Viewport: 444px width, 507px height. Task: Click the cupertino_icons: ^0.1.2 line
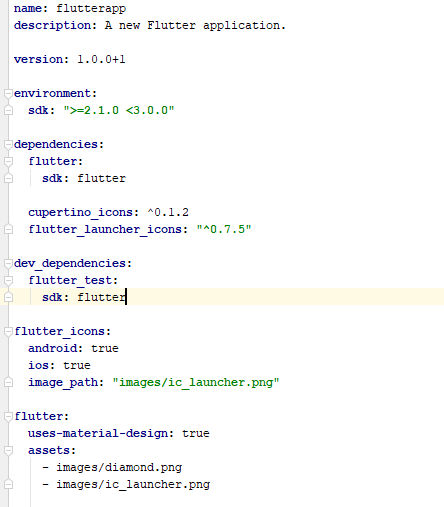109,212
